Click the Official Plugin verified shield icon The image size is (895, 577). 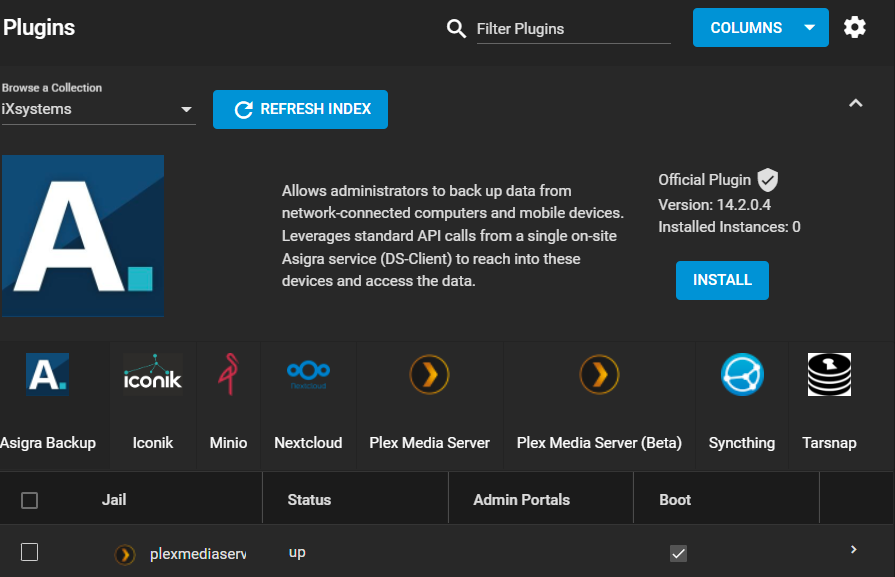[x=768, y=180]
